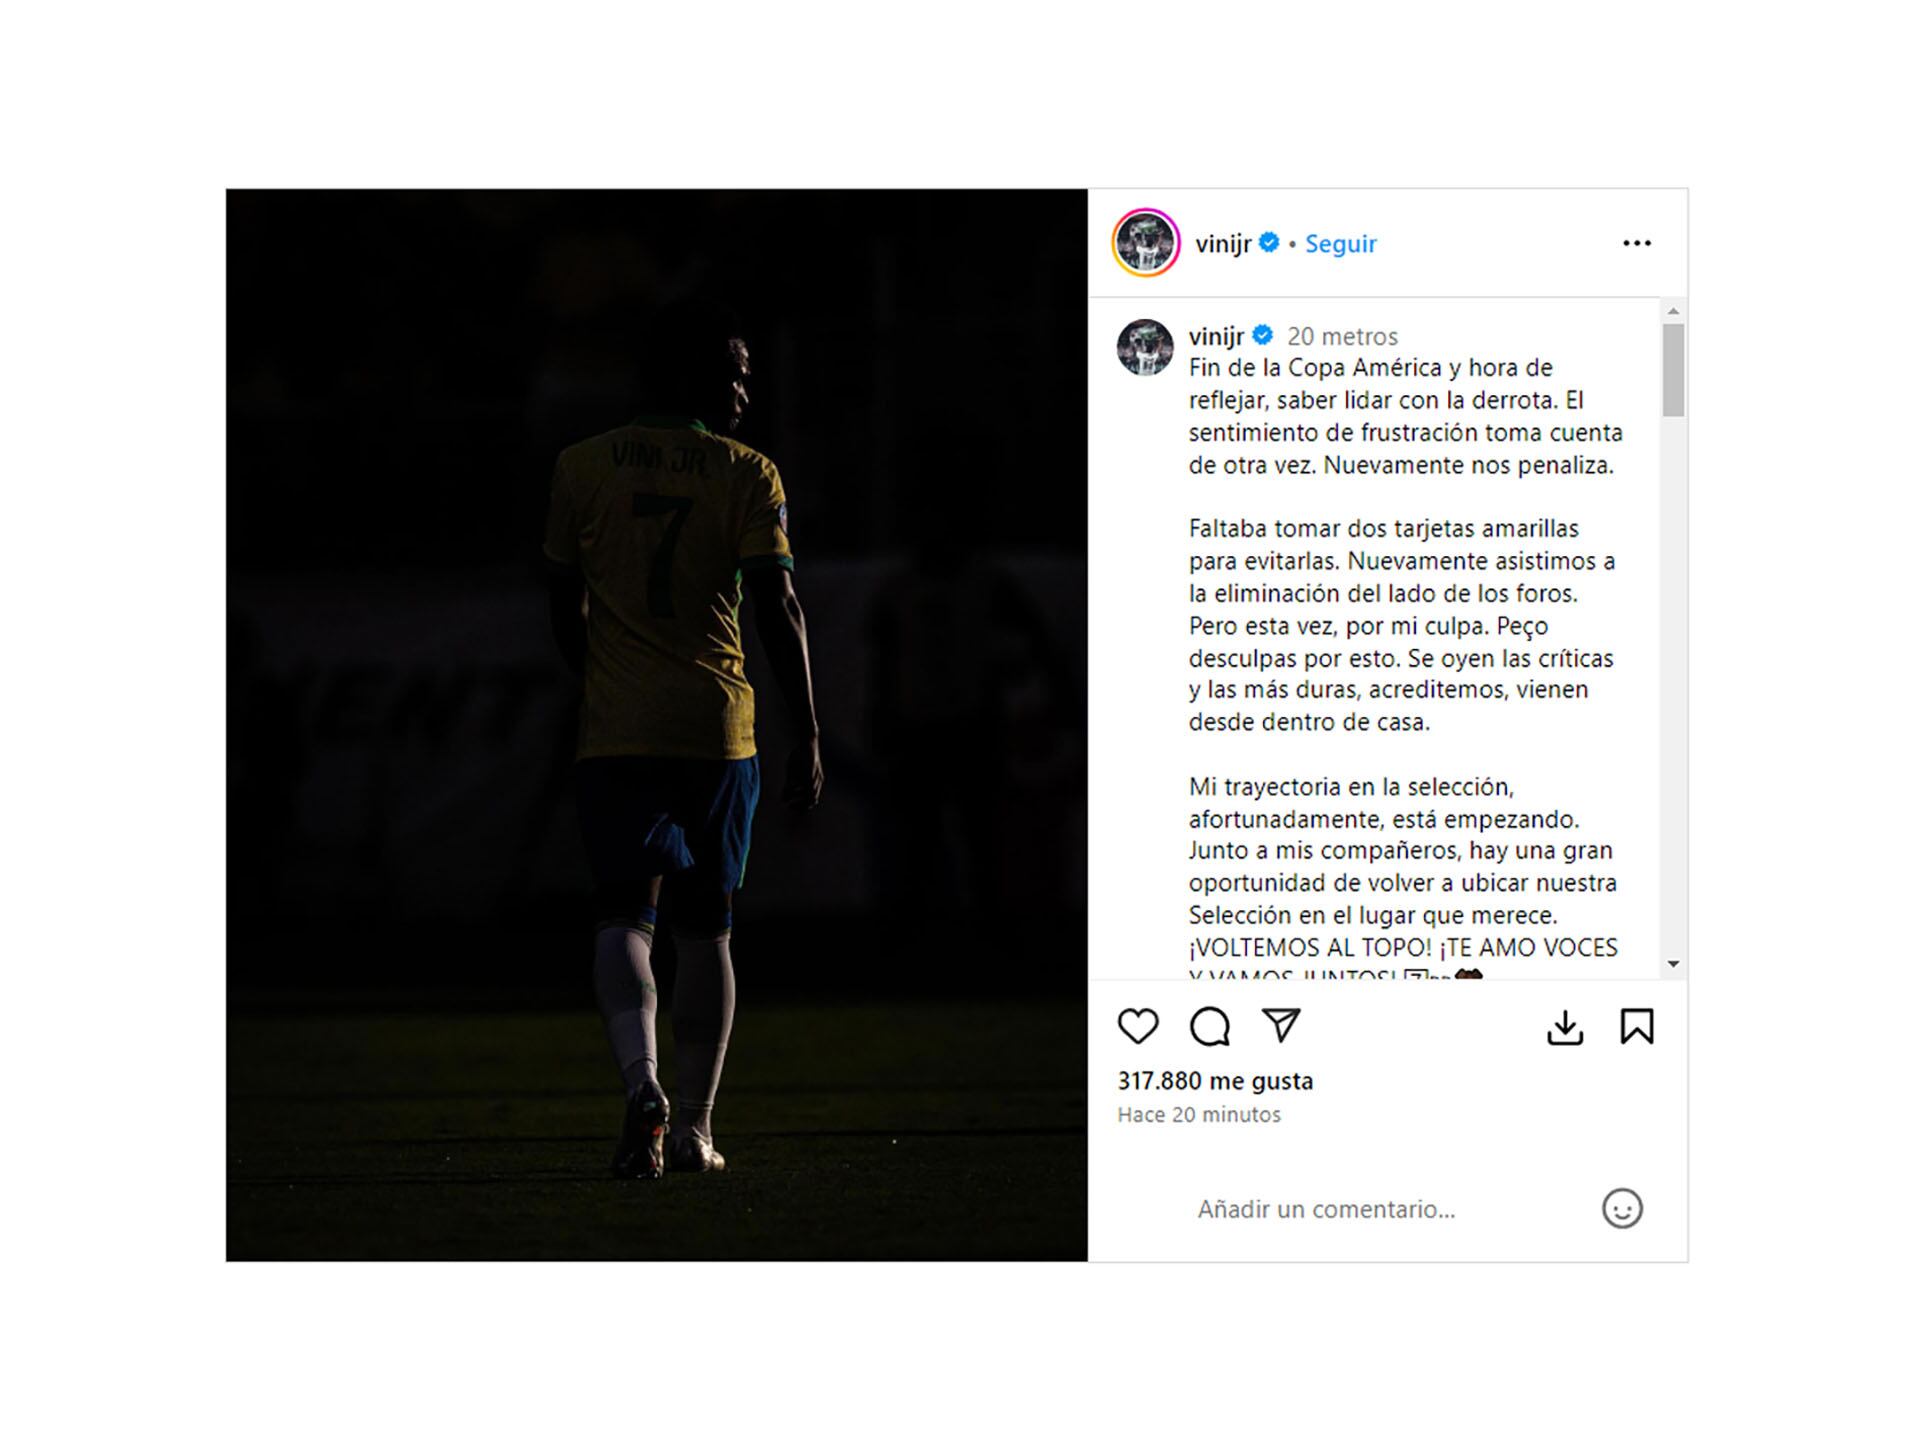Open vinijr profile from the caption username
This screenshot has height=1448, width=1920.
point(1216,336)
